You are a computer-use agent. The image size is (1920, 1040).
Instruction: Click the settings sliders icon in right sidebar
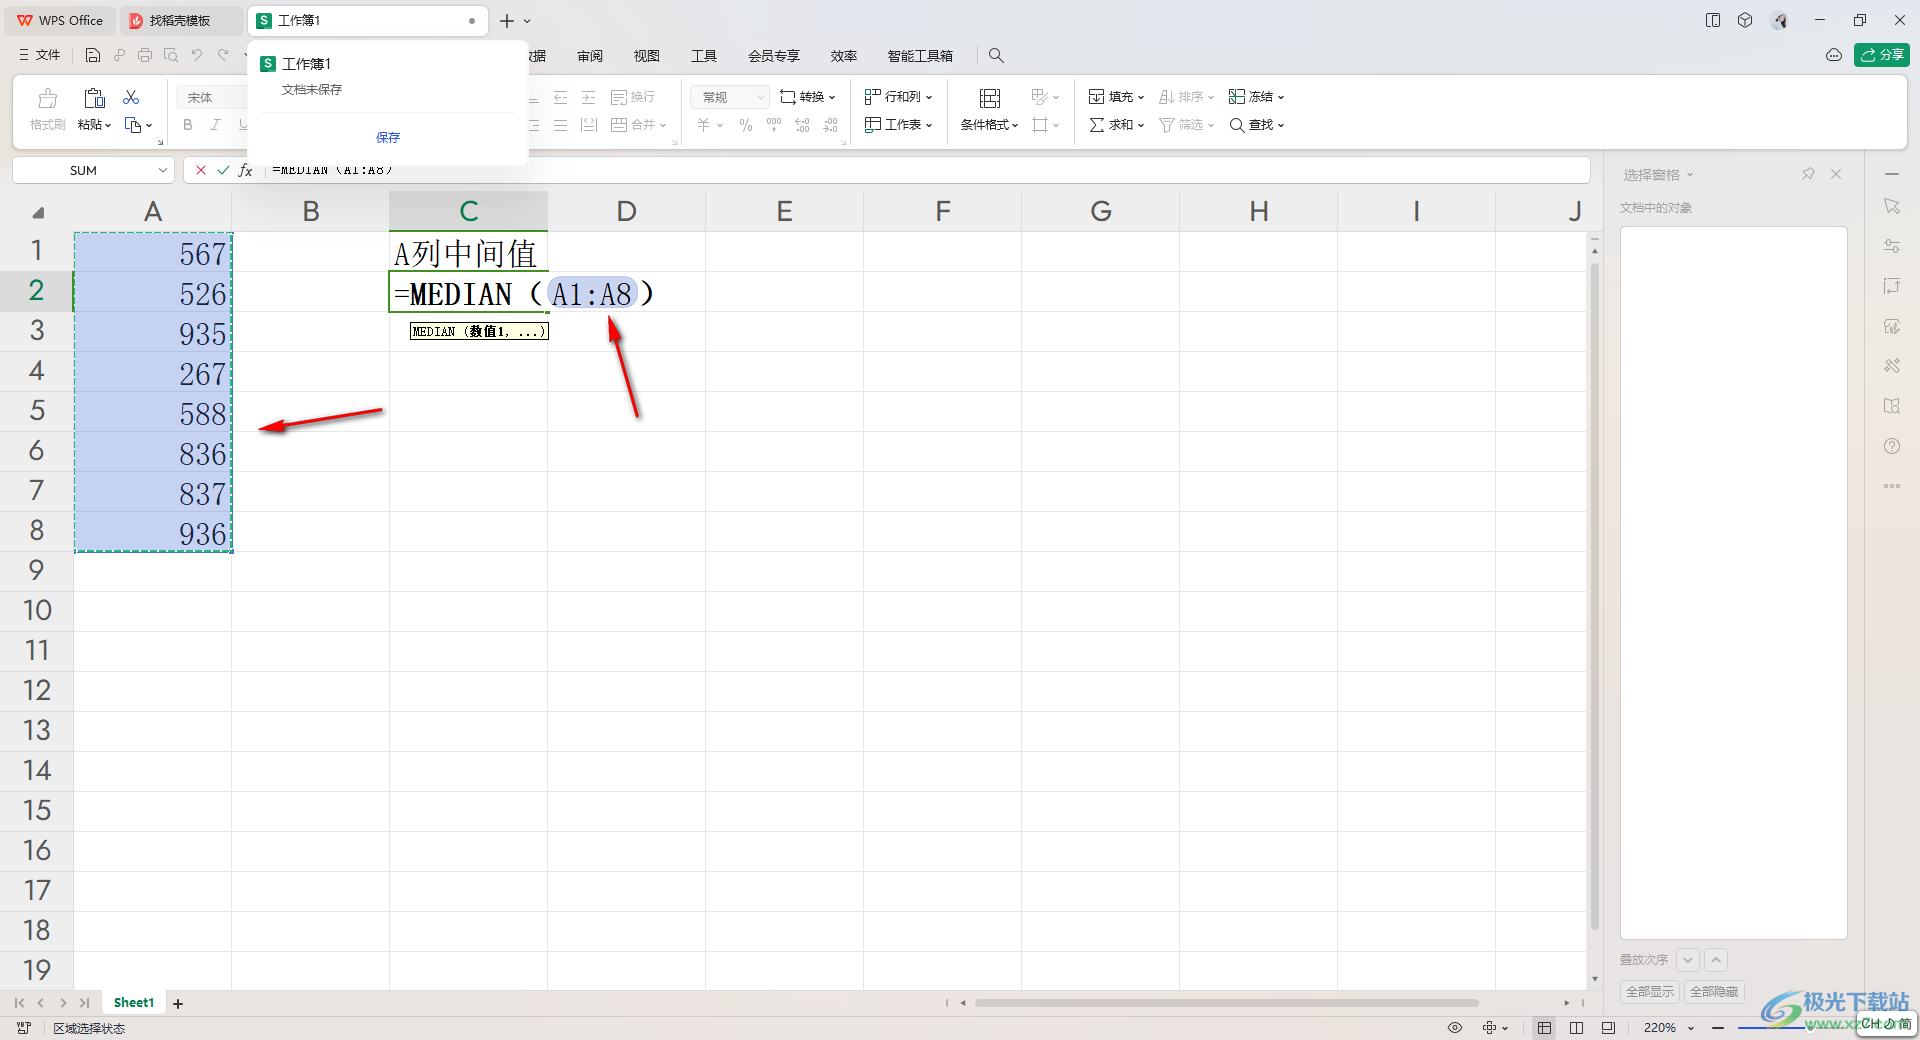point(1892,246)
